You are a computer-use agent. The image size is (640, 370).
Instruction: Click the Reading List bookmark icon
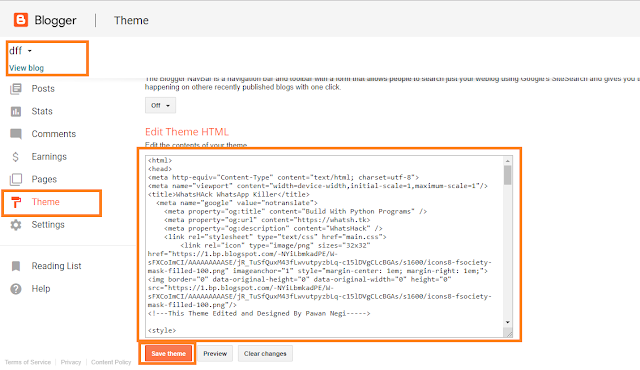pos(16,266)
